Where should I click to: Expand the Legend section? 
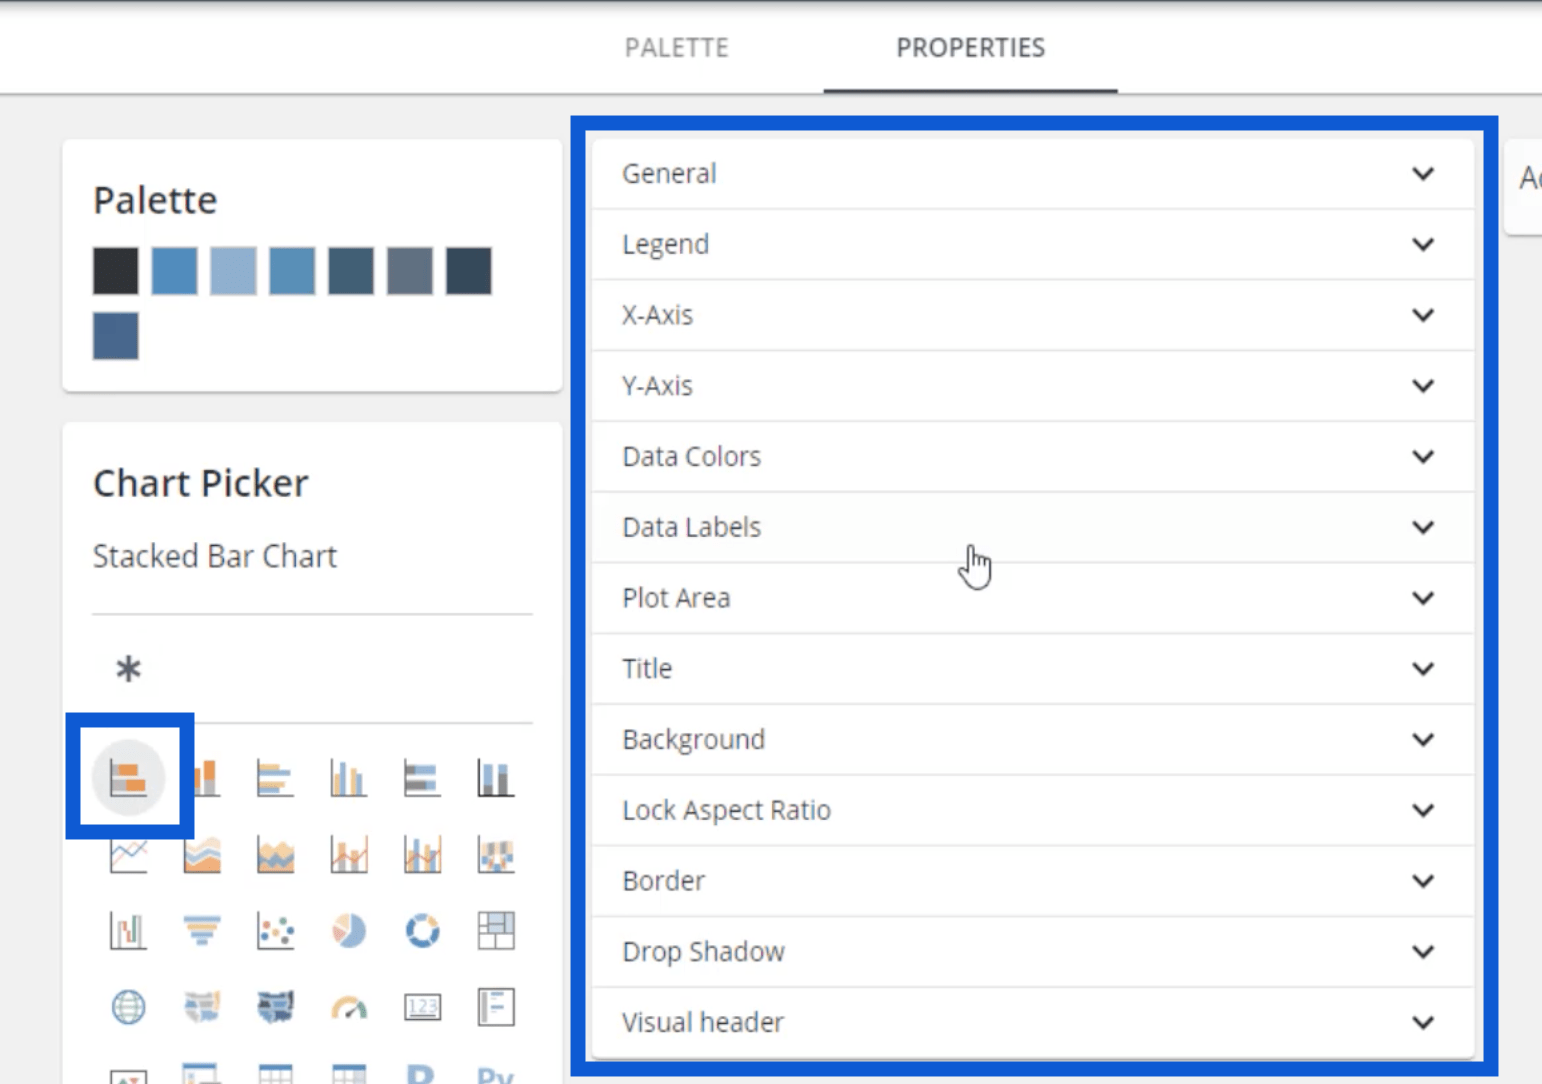(1033, 244)
